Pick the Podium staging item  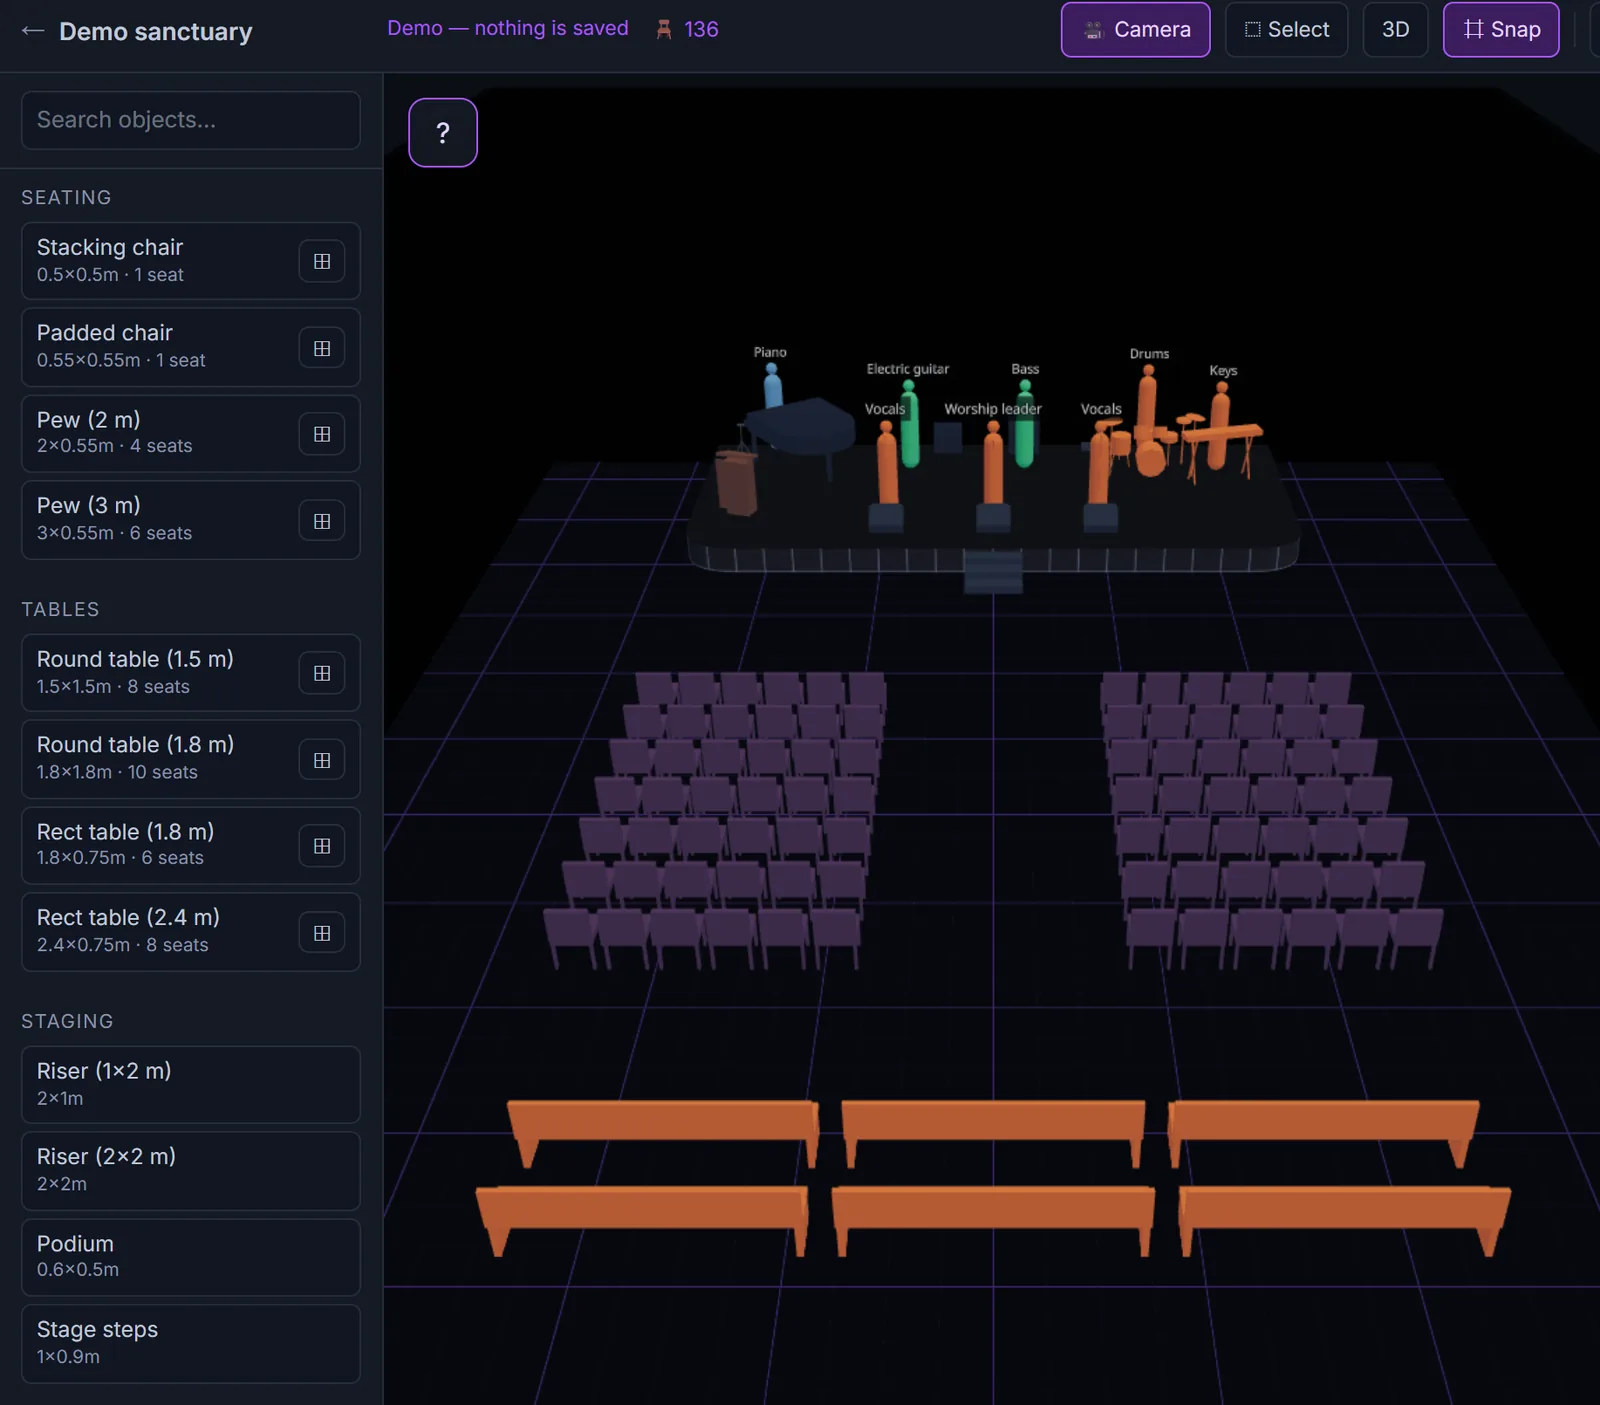pyautogui.click(x=191, y=1258)
